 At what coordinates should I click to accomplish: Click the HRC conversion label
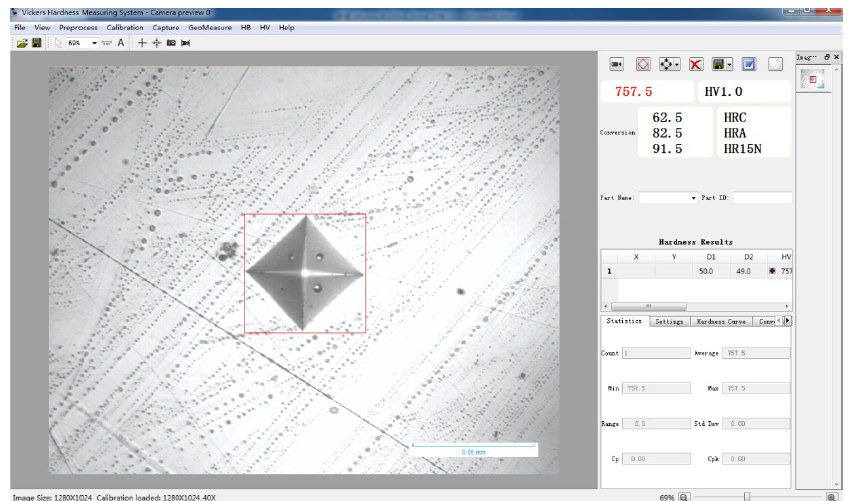pyautogui.click(x=735, y=118)
